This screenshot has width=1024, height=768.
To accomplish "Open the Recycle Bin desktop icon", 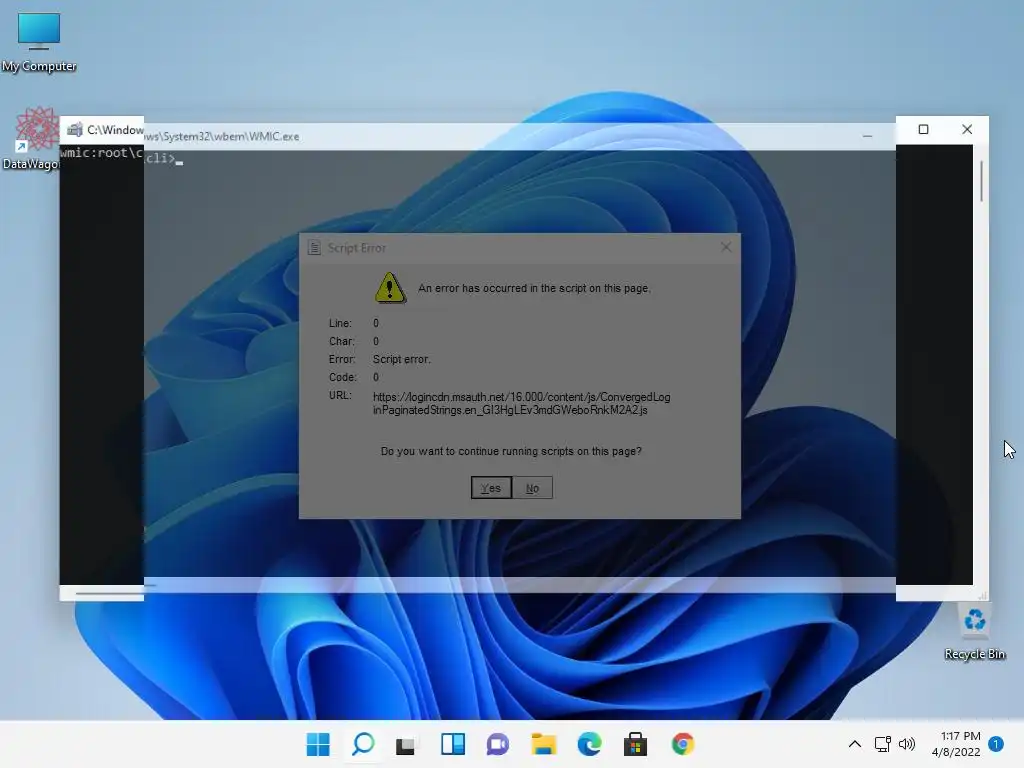I will pyautogui.click(x=974, y=632).
